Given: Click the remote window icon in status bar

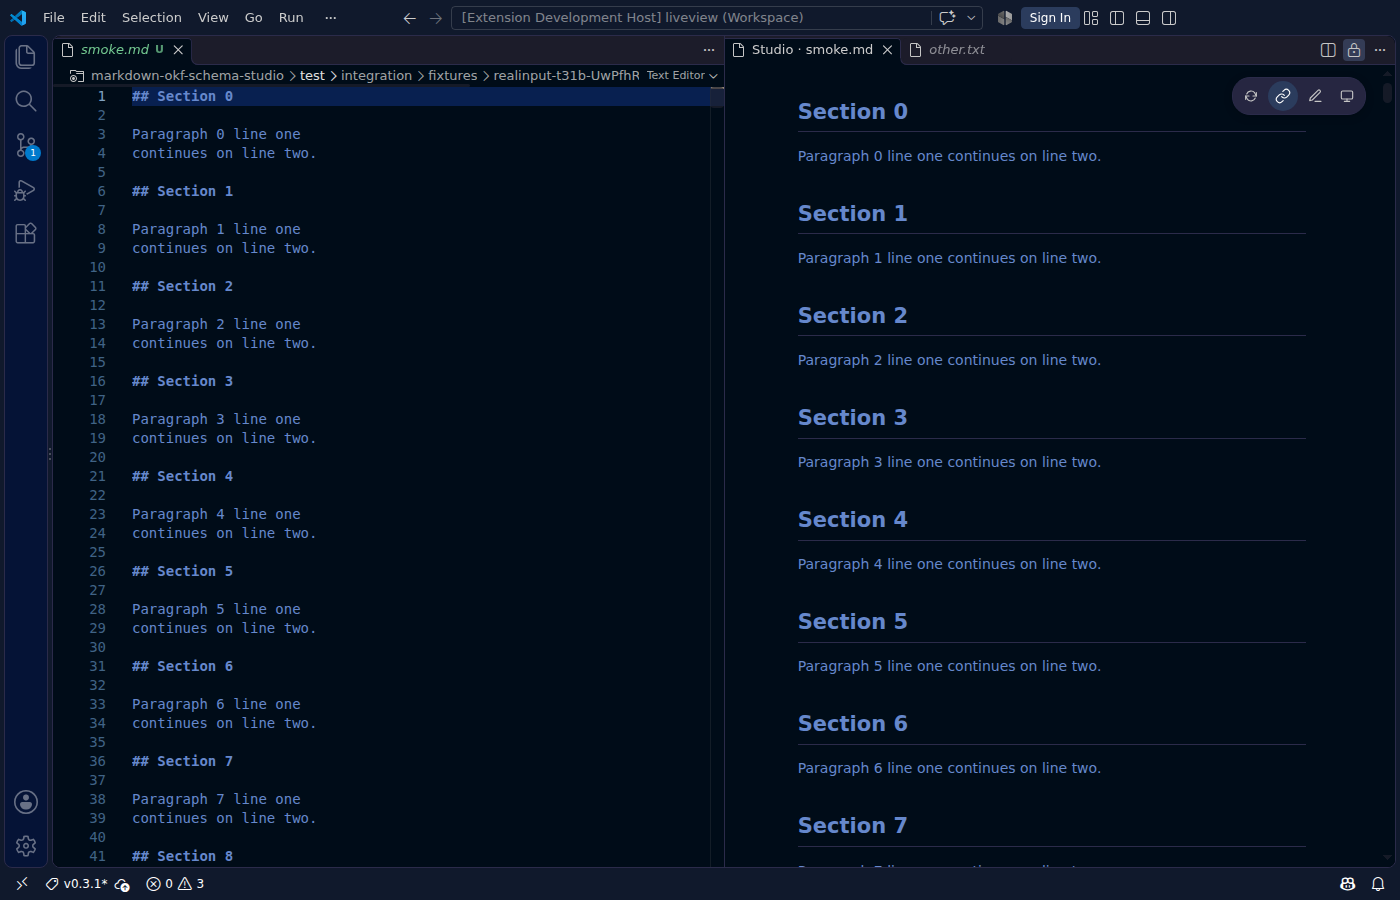Looking at the screenshot, I should (x=22, y=884).
